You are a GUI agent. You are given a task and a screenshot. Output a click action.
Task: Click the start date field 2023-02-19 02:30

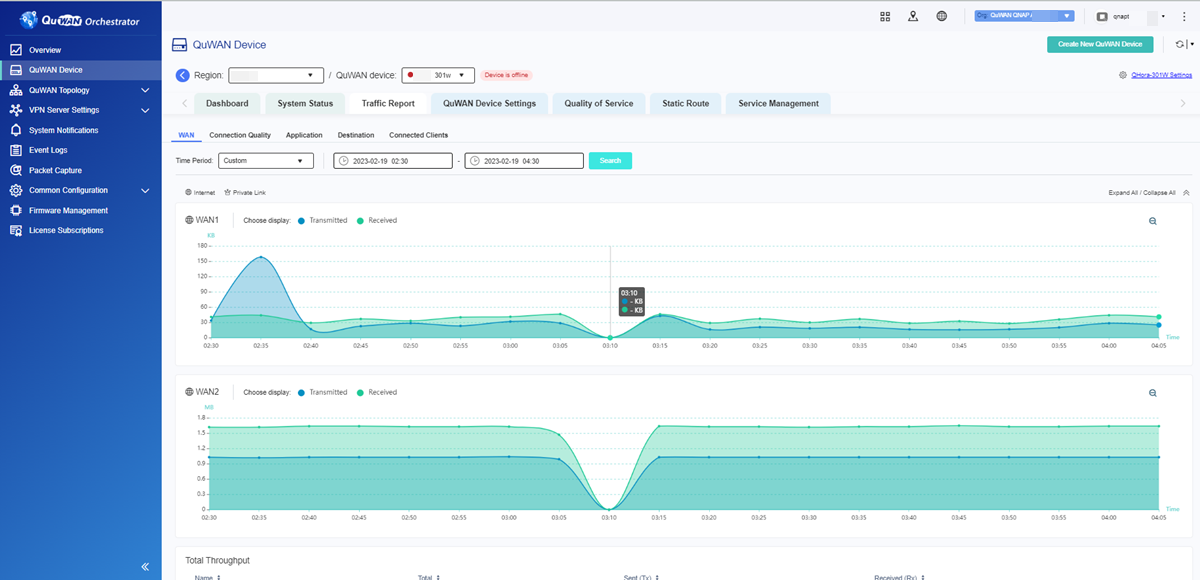coord(392,160)
